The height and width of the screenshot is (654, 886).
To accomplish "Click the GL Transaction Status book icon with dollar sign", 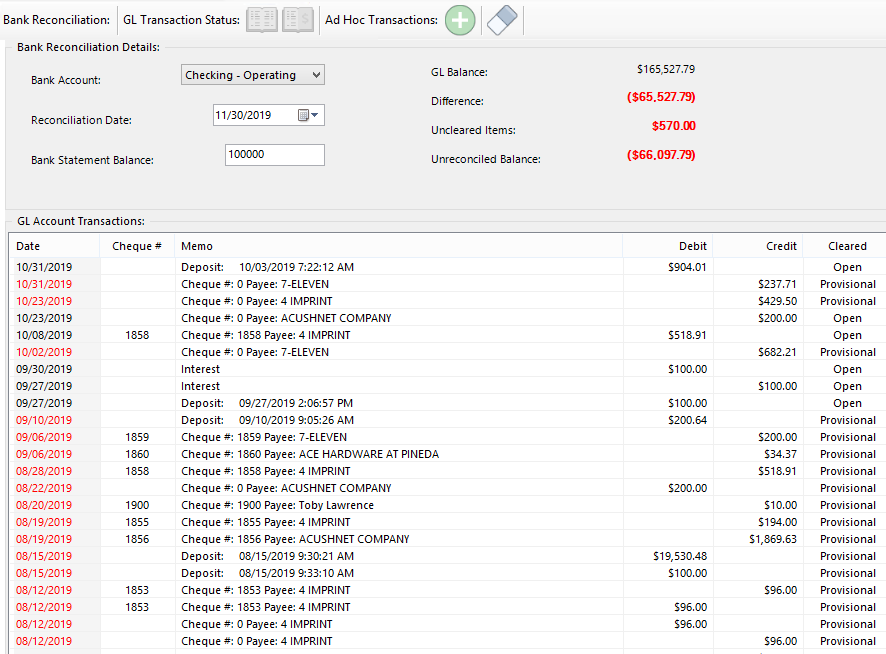I will tap(297, 20).
